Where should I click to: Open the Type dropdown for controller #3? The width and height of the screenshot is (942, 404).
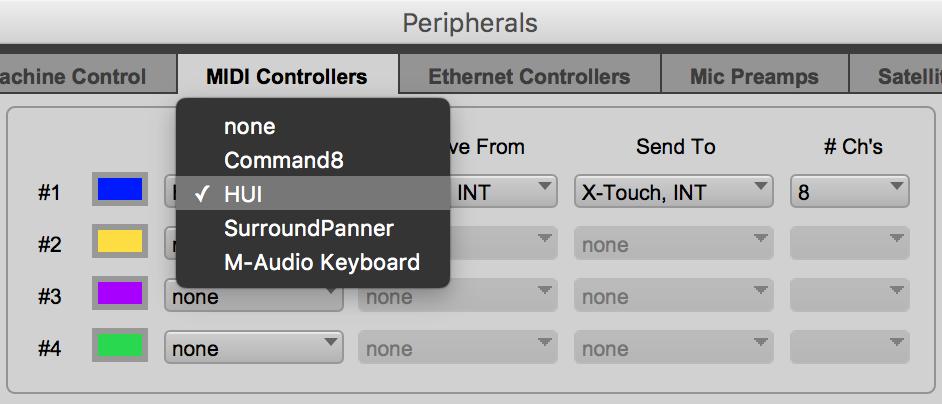point(254,296)
